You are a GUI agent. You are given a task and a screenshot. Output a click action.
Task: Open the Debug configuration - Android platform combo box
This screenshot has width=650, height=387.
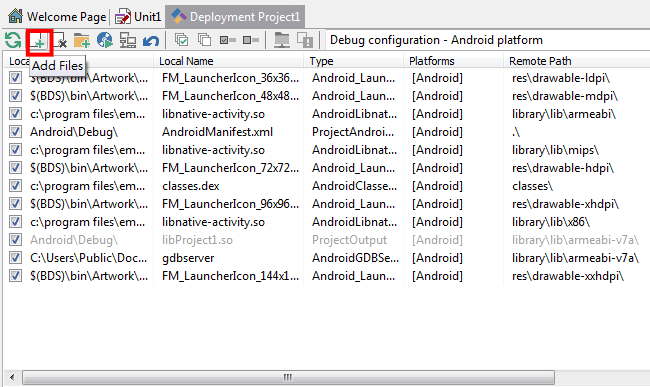(488, 40)
